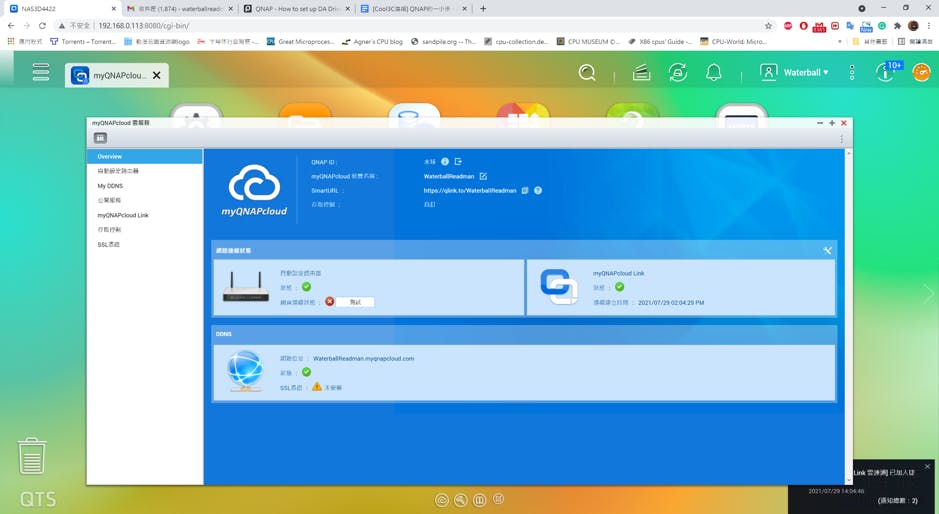
Task: Open the QTS main menu hamburger icon
Action: point(40,72)
